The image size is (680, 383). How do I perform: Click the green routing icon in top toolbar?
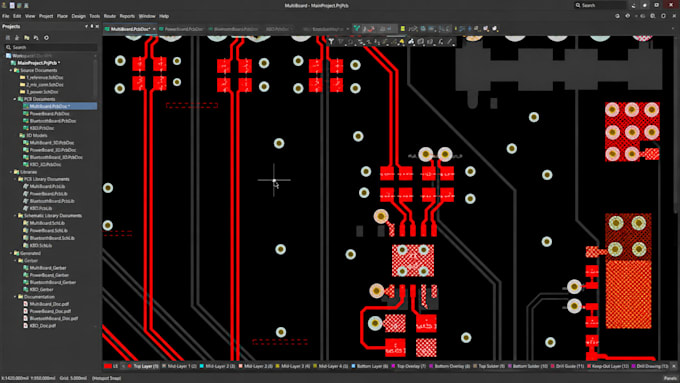click(356, 29)
